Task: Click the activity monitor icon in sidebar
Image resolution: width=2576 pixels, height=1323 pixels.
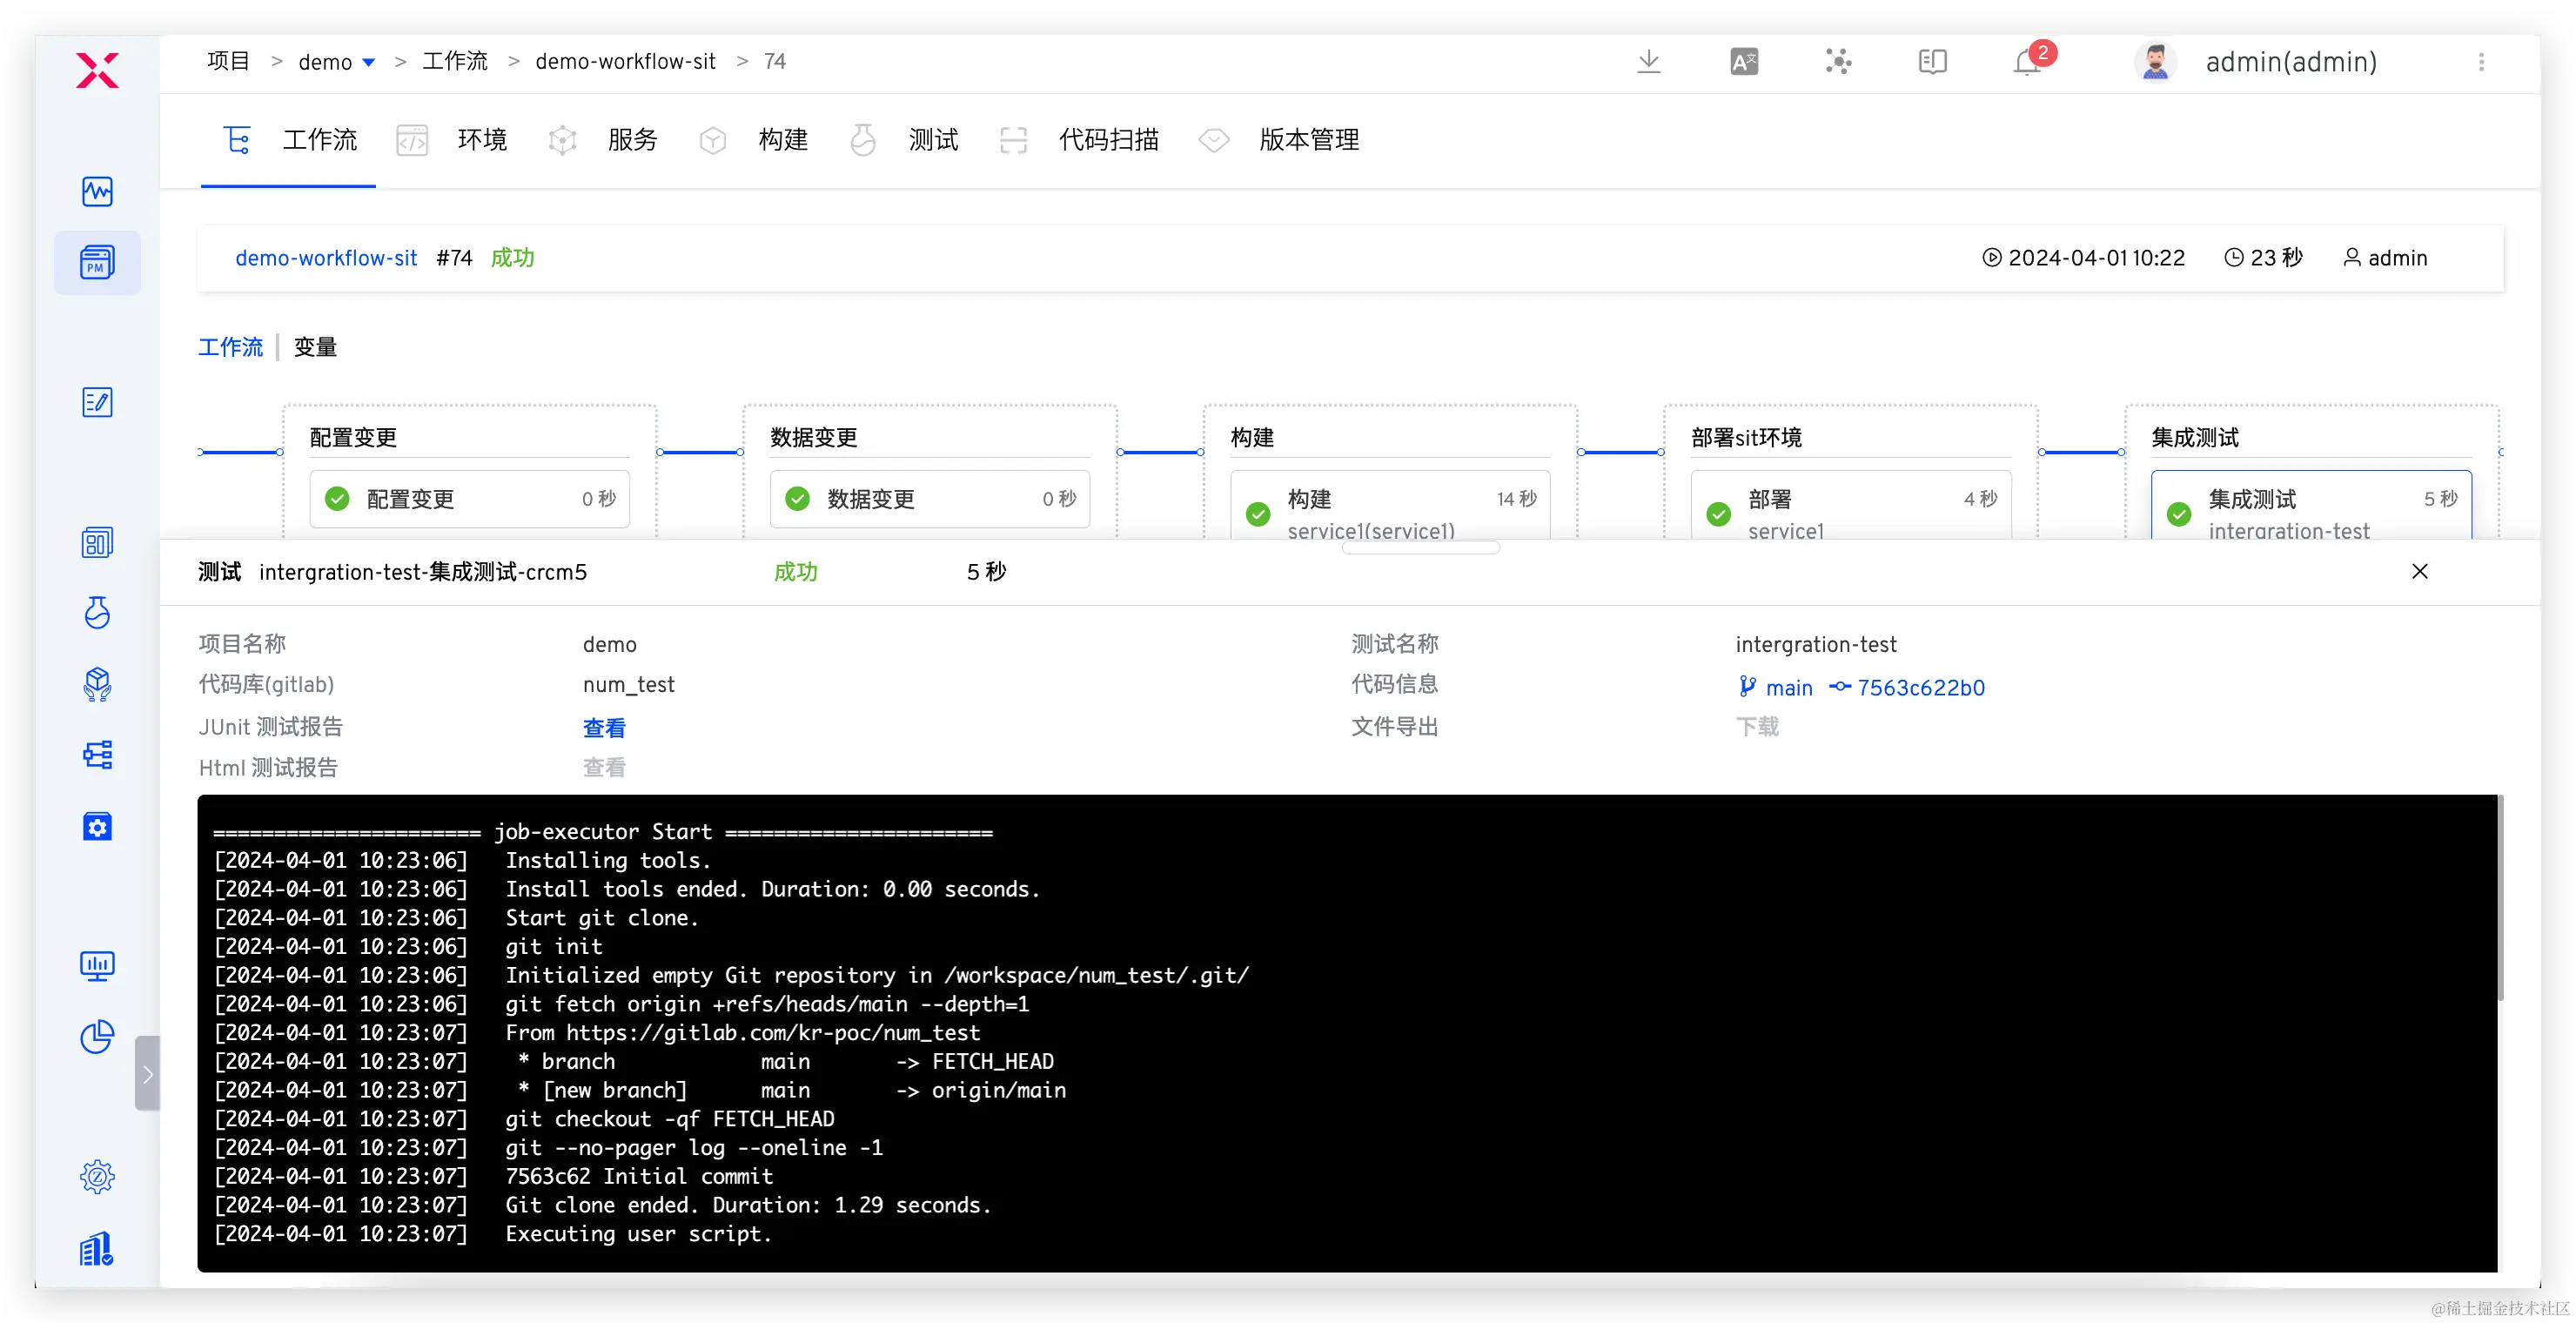Action: 97,191
